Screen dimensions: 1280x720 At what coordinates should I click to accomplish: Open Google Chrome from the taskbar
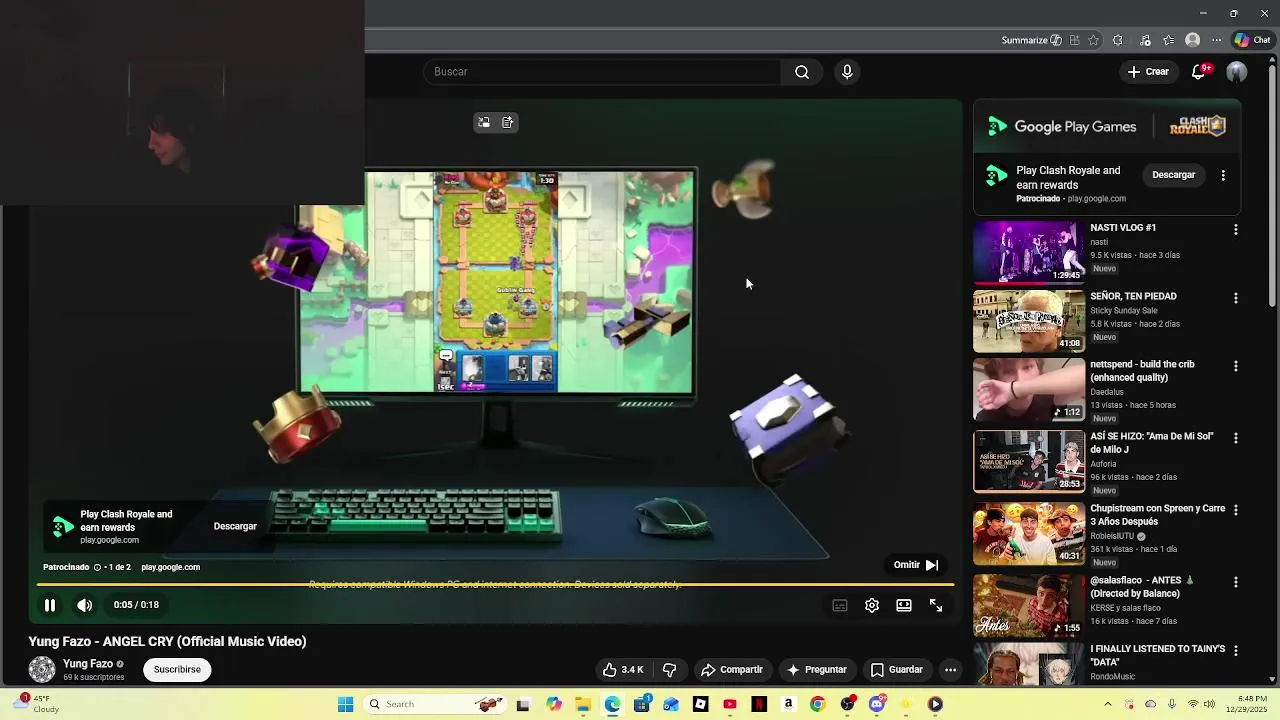pos(817,704)
